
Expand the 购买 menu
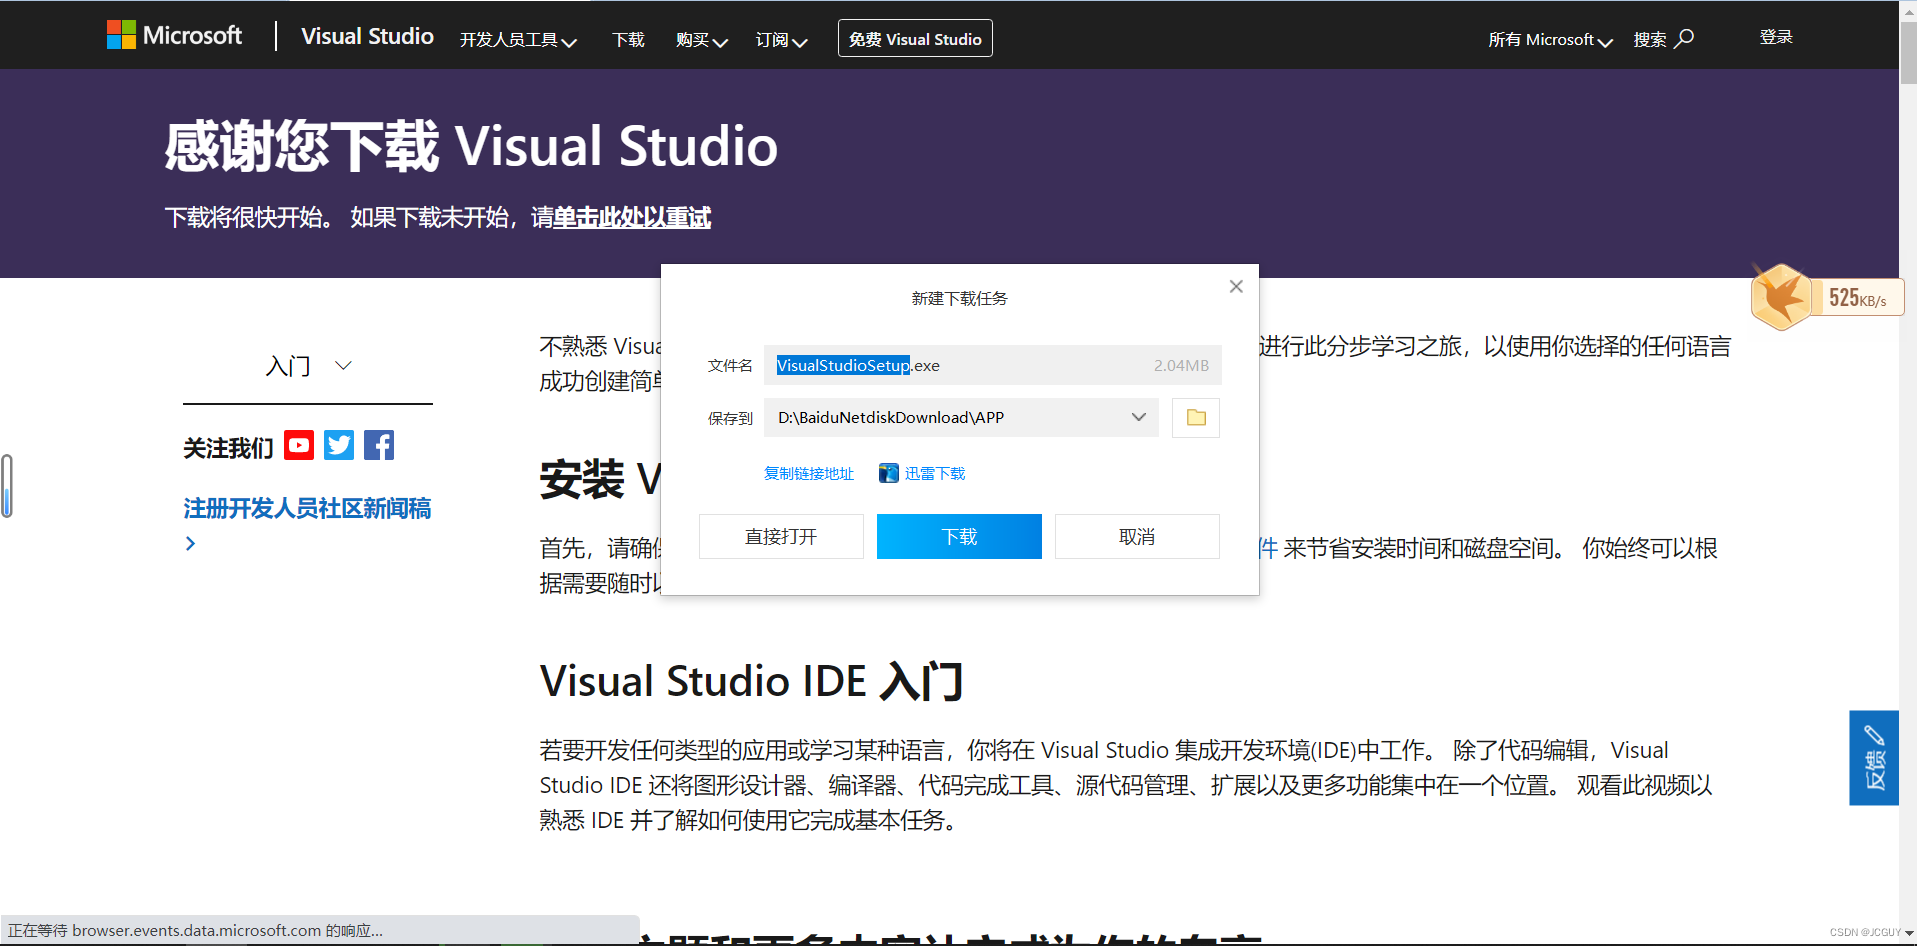(x=701, y=40)
